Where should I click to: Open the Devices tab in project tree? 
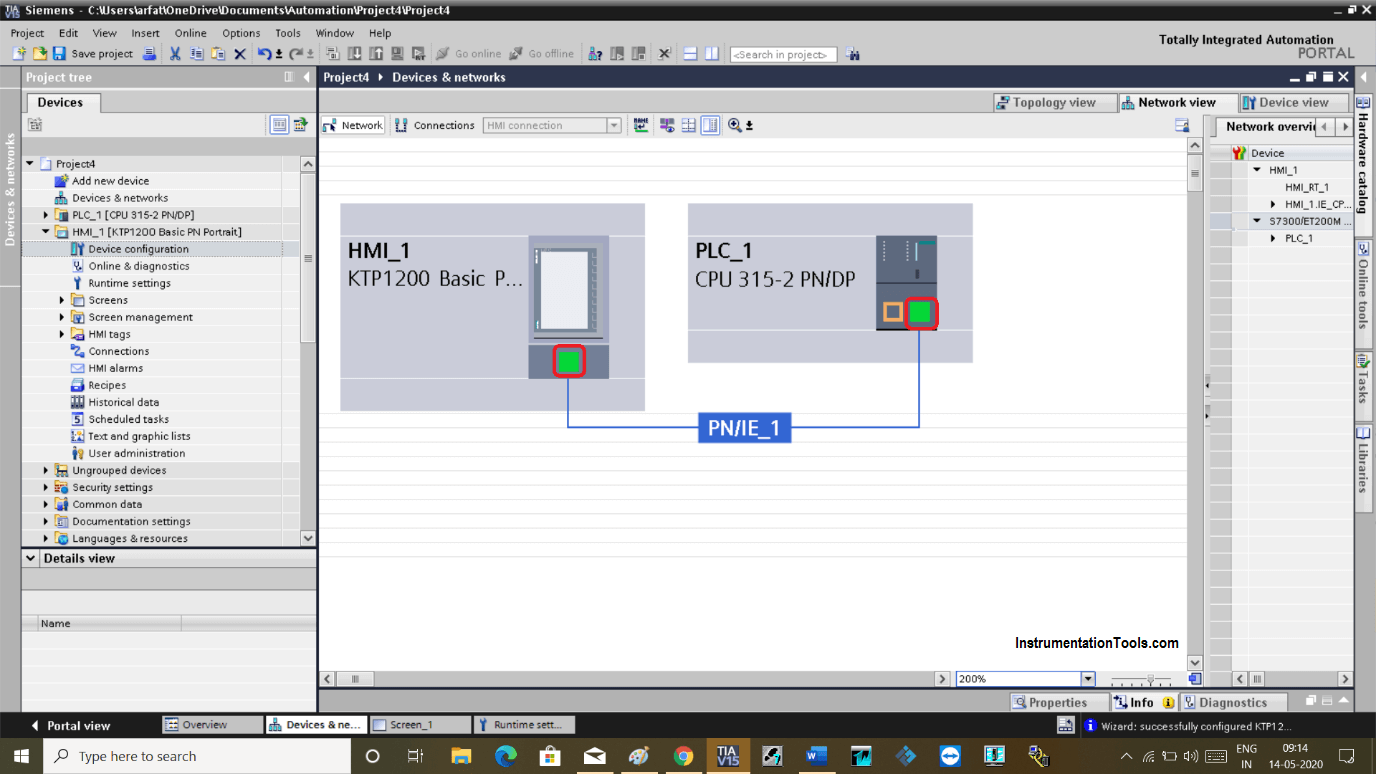click(x=60, y=102)
